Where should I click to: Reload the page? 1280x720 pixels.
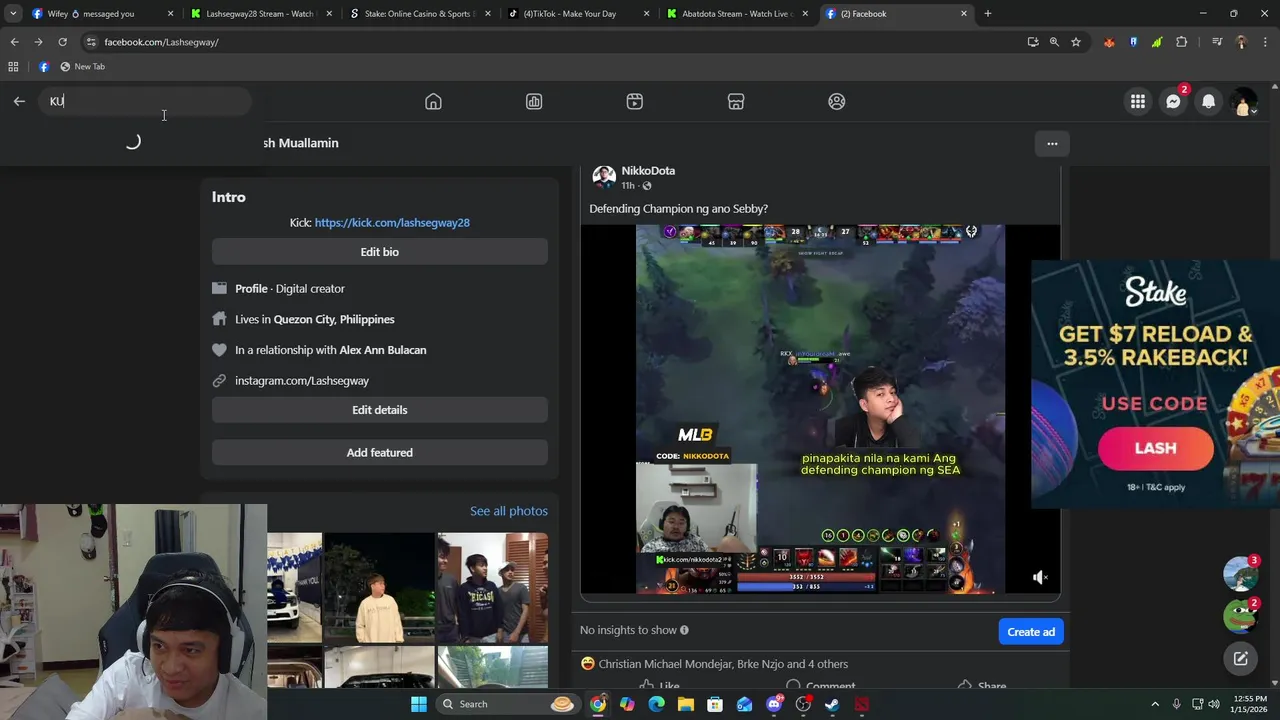[62, 42]
